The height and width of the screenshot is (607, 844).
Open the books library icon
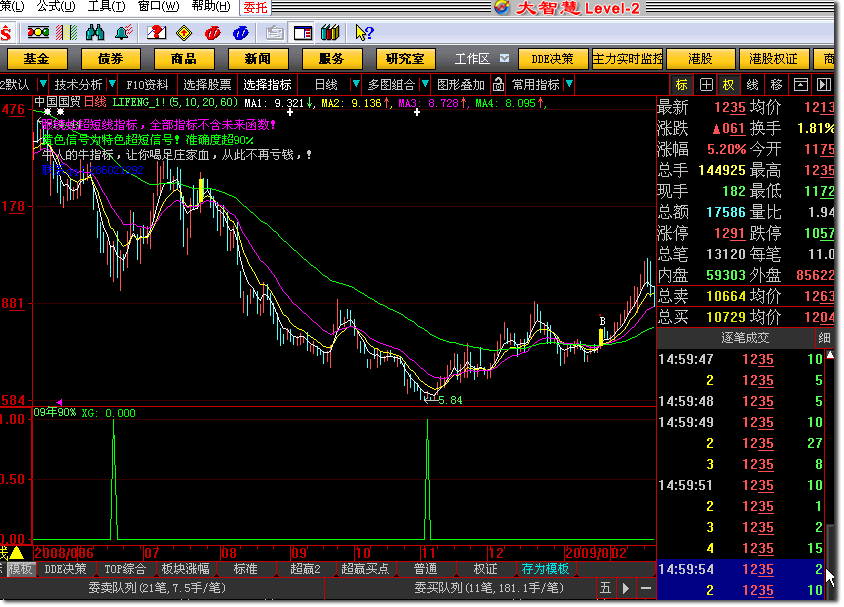click(330, 33)
